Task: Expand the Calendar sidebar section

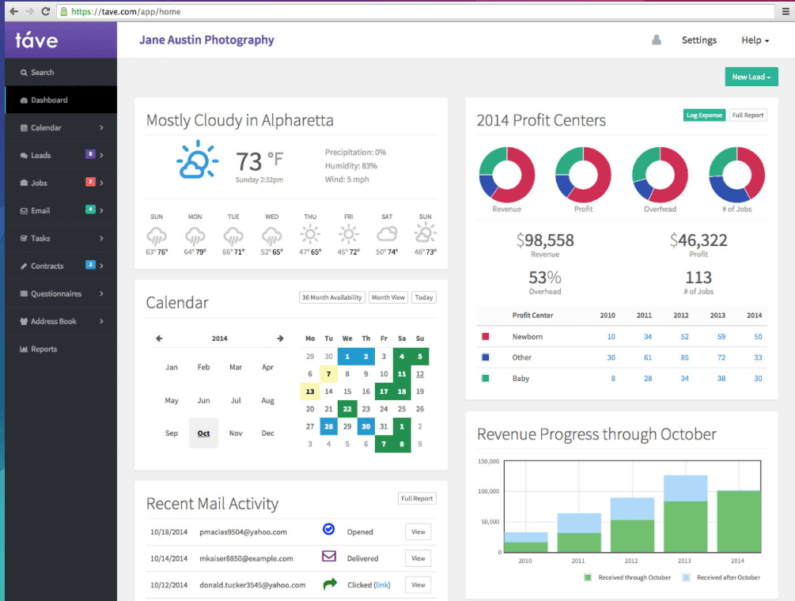Action: tap(61, 128)
